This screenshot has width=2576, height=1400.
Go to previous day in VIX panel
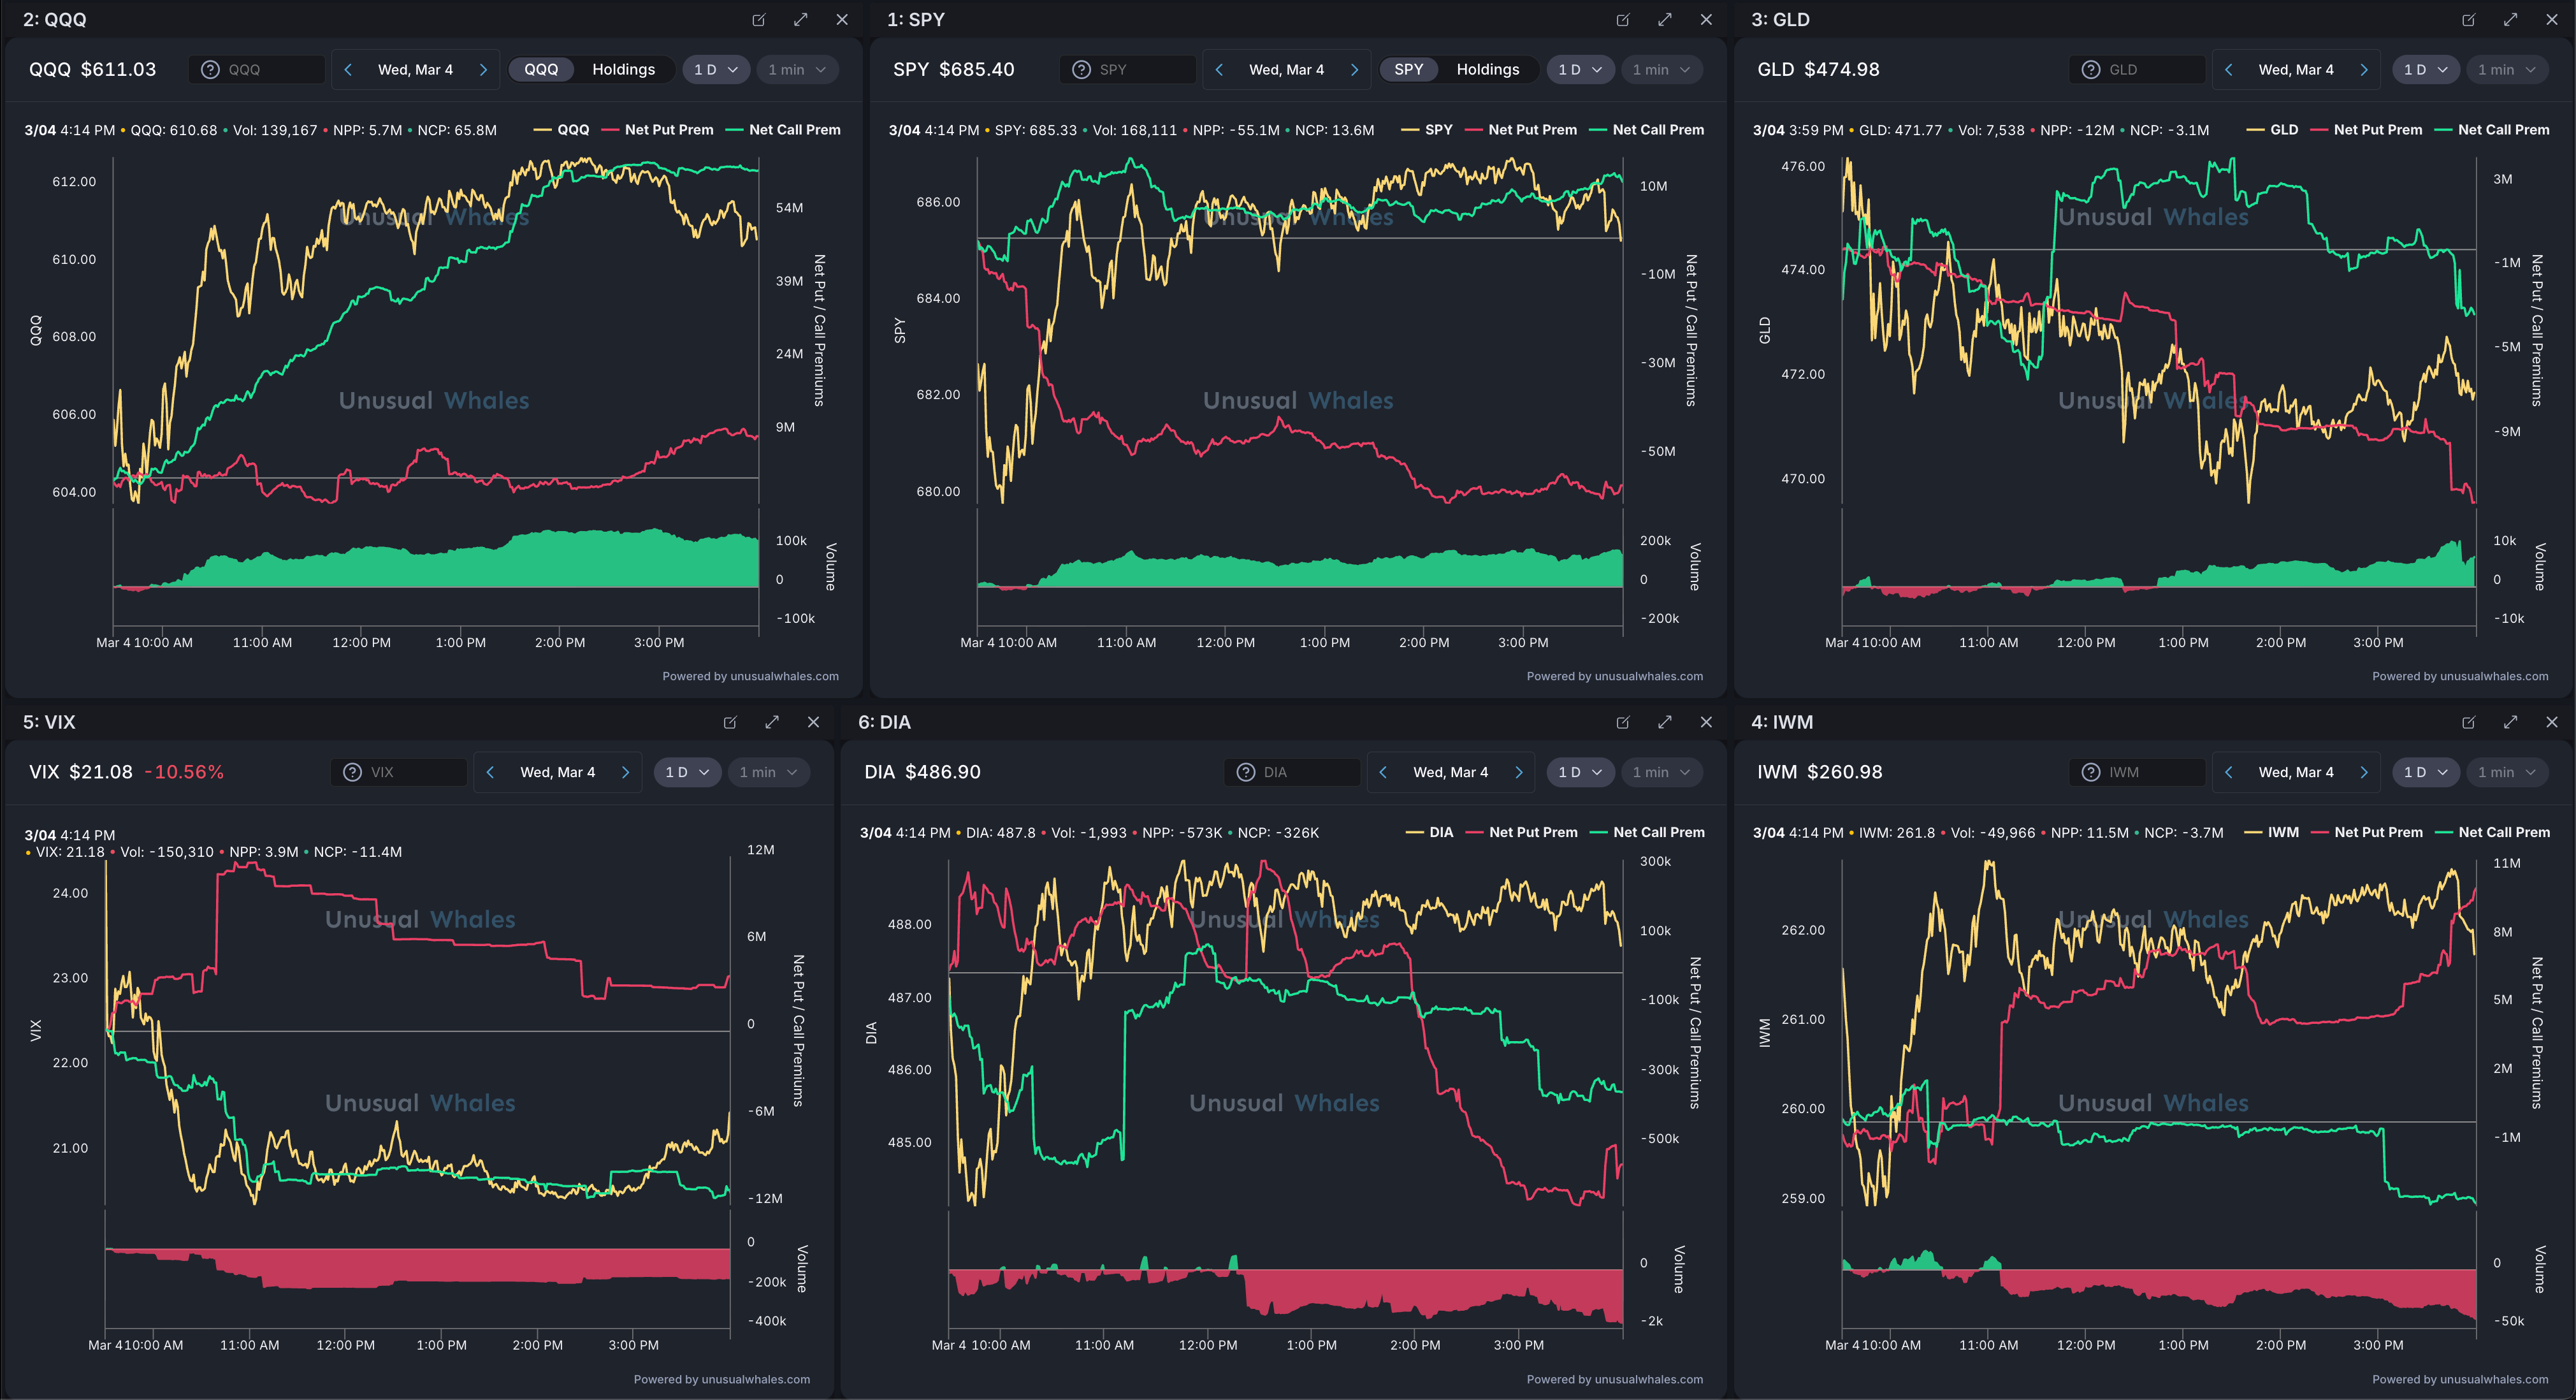click(490, 772)
